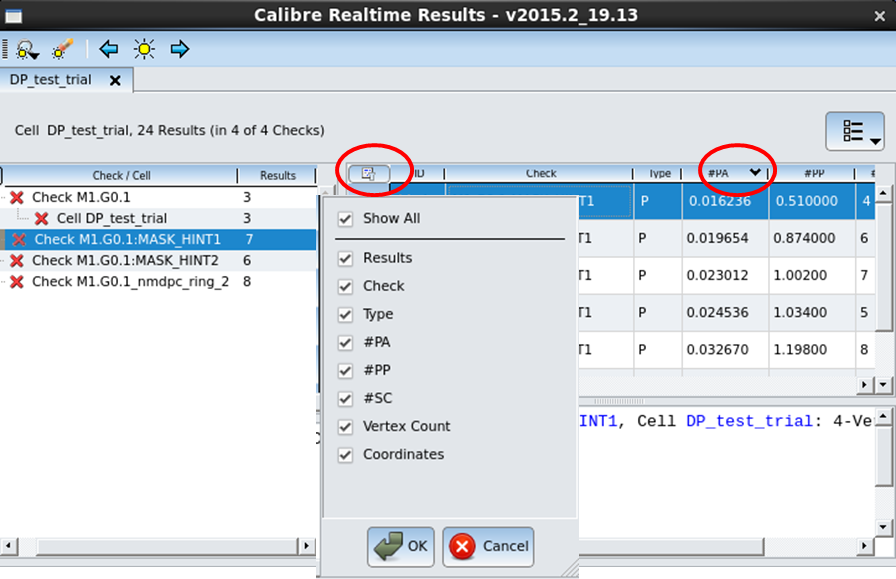Click the DP_test_trial link in details pane
This screenshot has height=579, width=896.
tap(749, 422)
